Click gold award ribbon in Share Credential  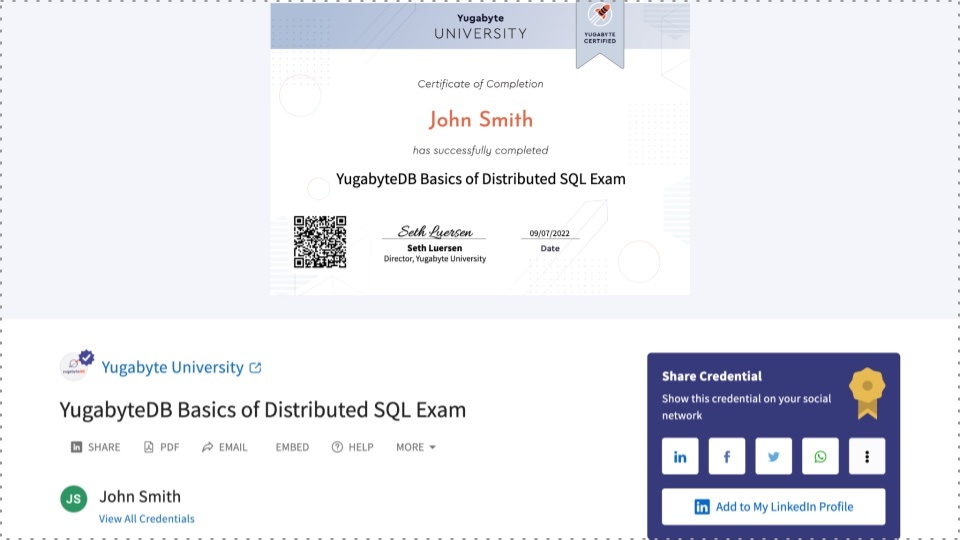point(867,393)
